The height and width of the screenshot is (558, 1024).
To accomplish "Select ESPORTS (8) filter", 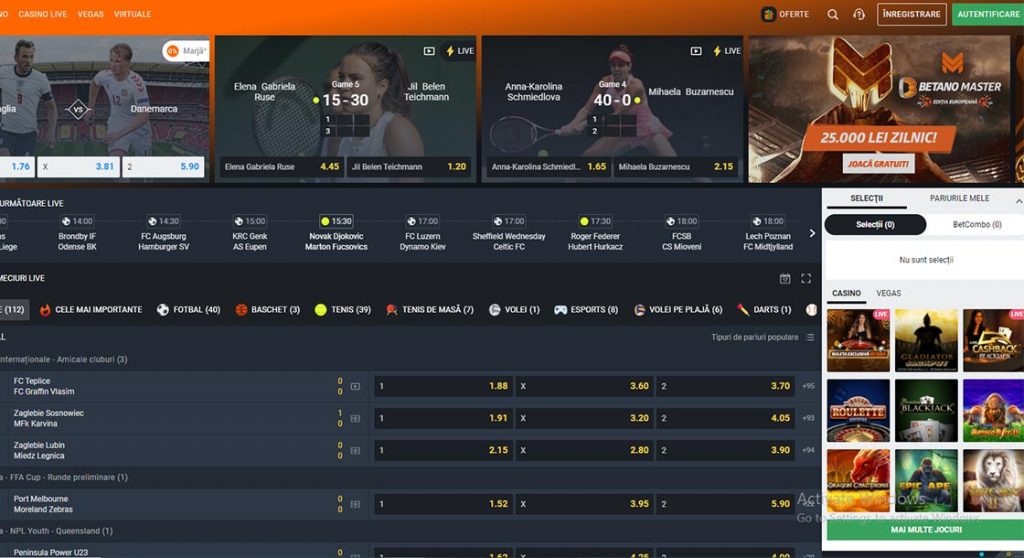I will (x=586, y=310).
